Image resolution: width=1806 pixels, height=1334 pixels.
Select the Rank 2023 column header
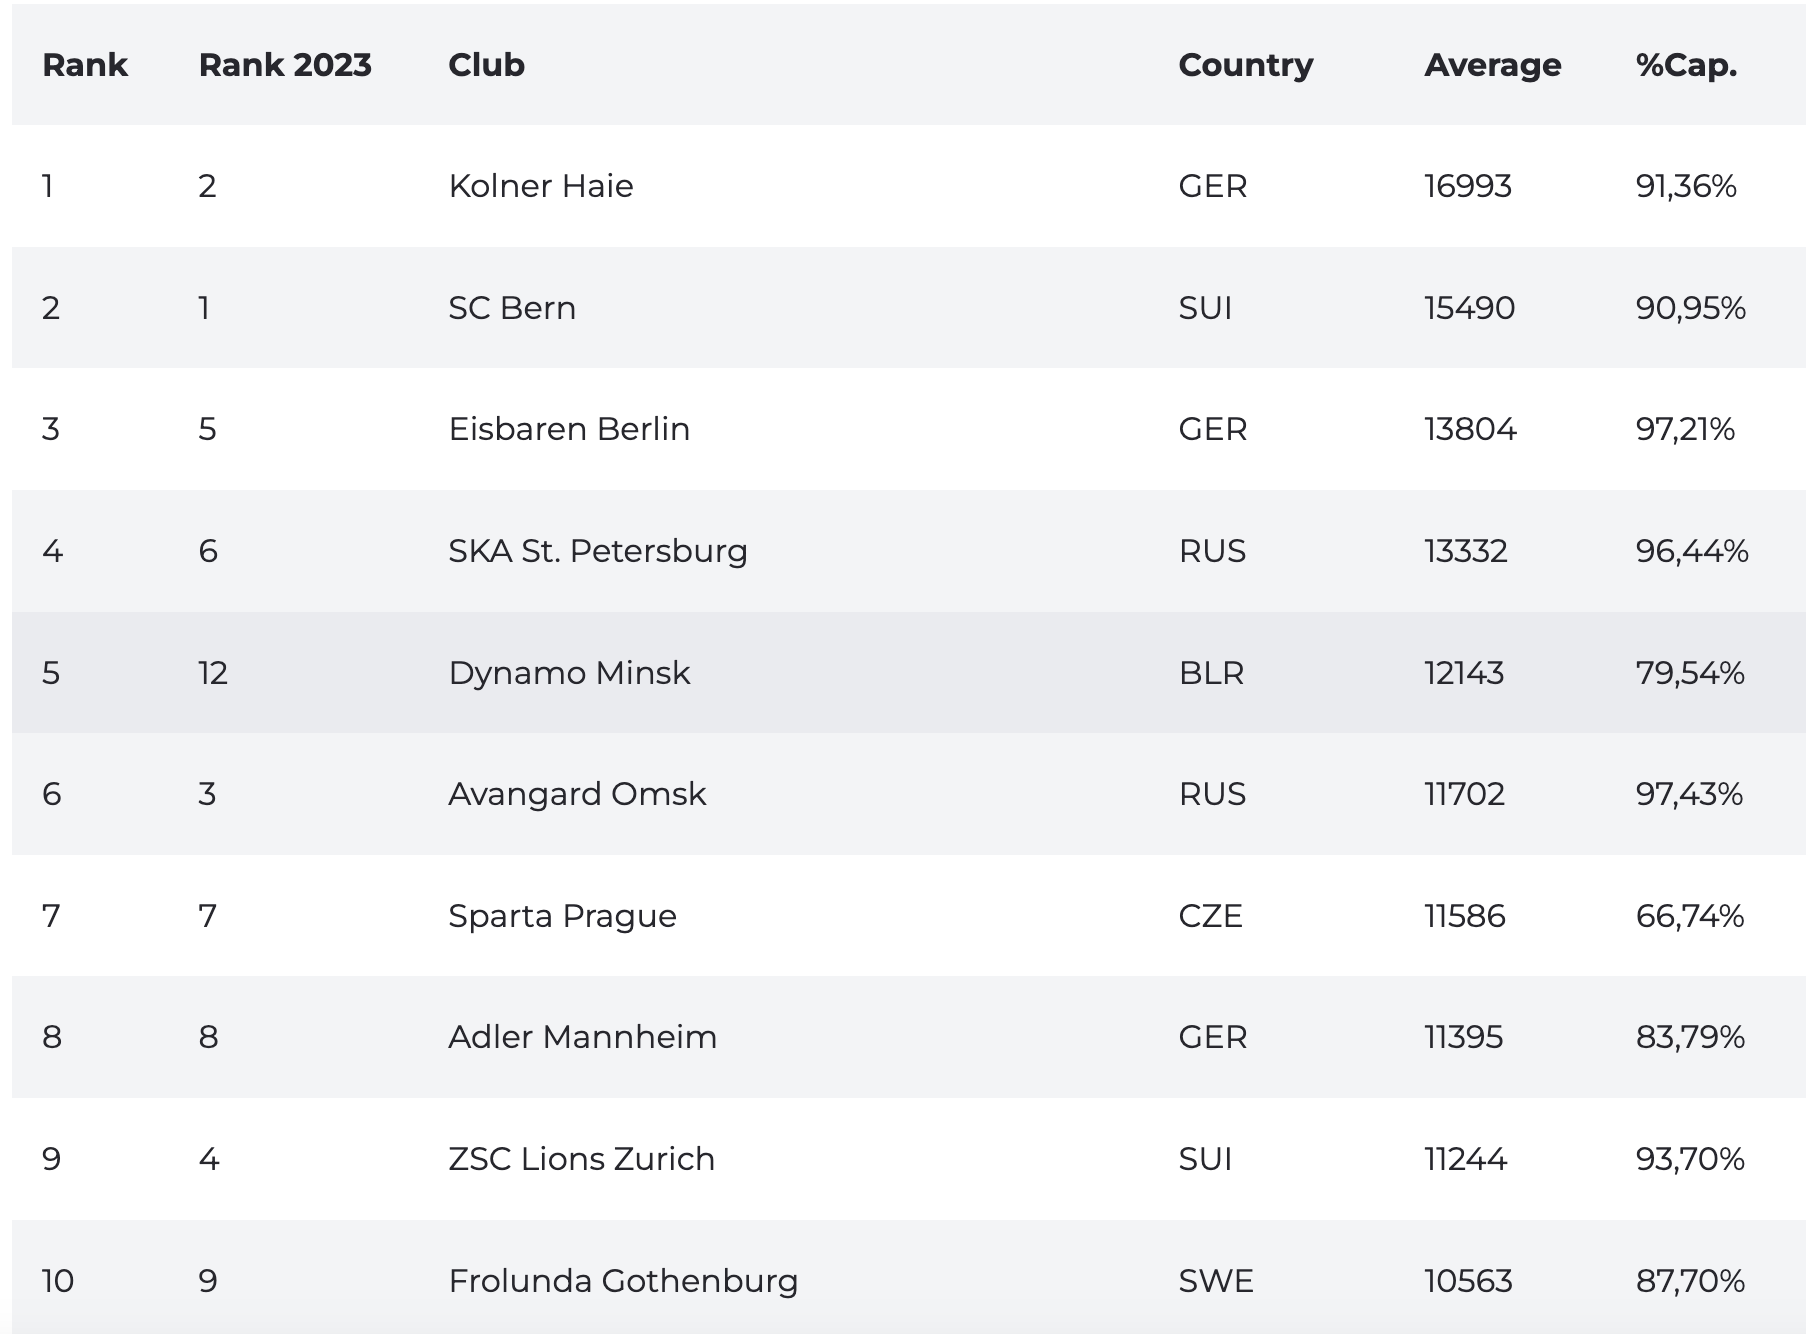click(285, 65)
